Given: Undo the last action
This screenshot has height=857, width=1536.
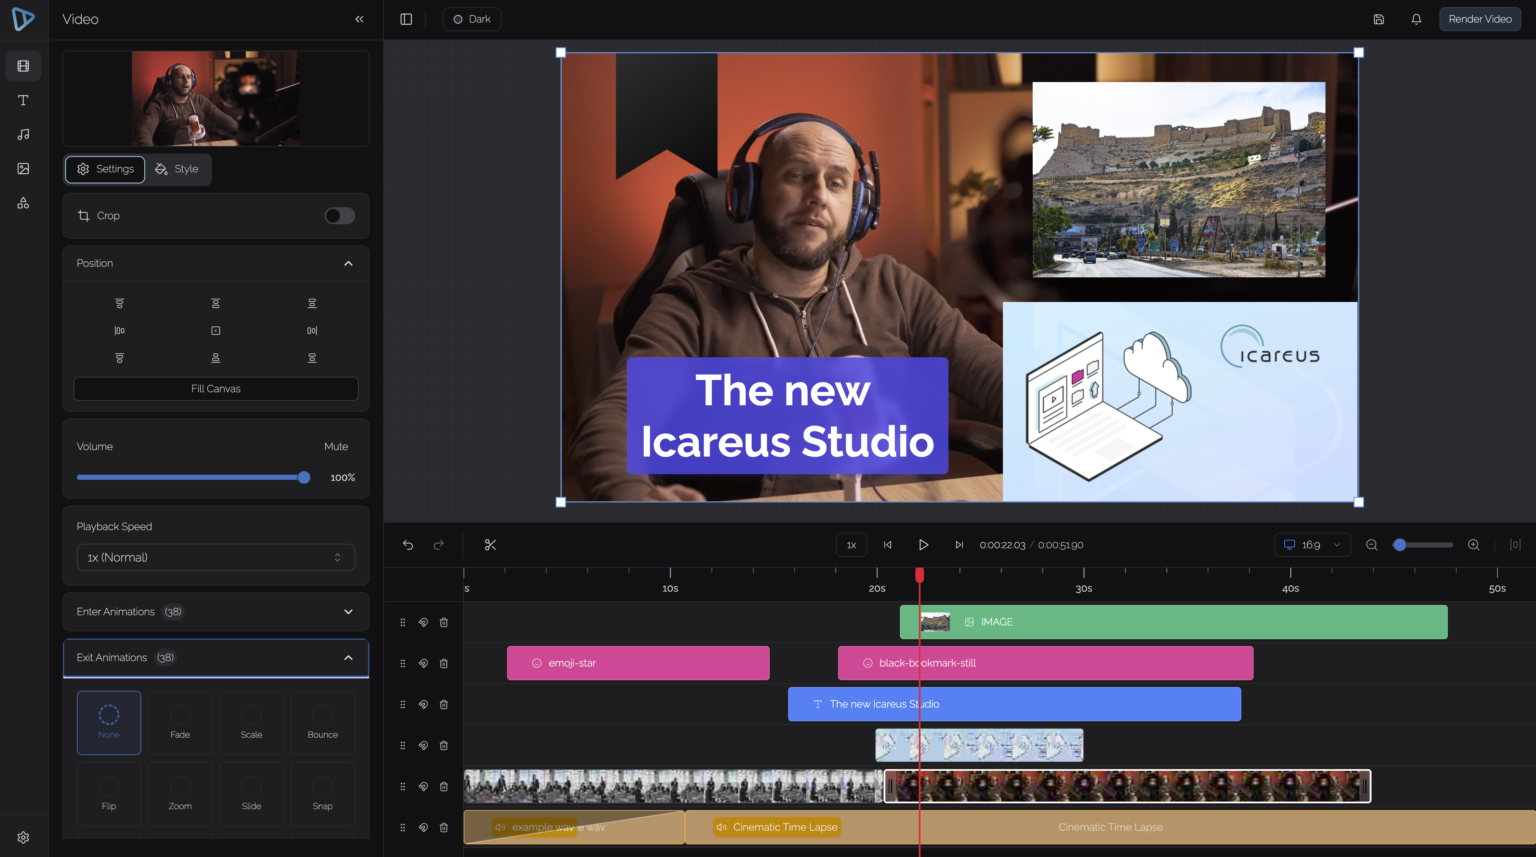Looking at the screenshot, I should point(408,545).
